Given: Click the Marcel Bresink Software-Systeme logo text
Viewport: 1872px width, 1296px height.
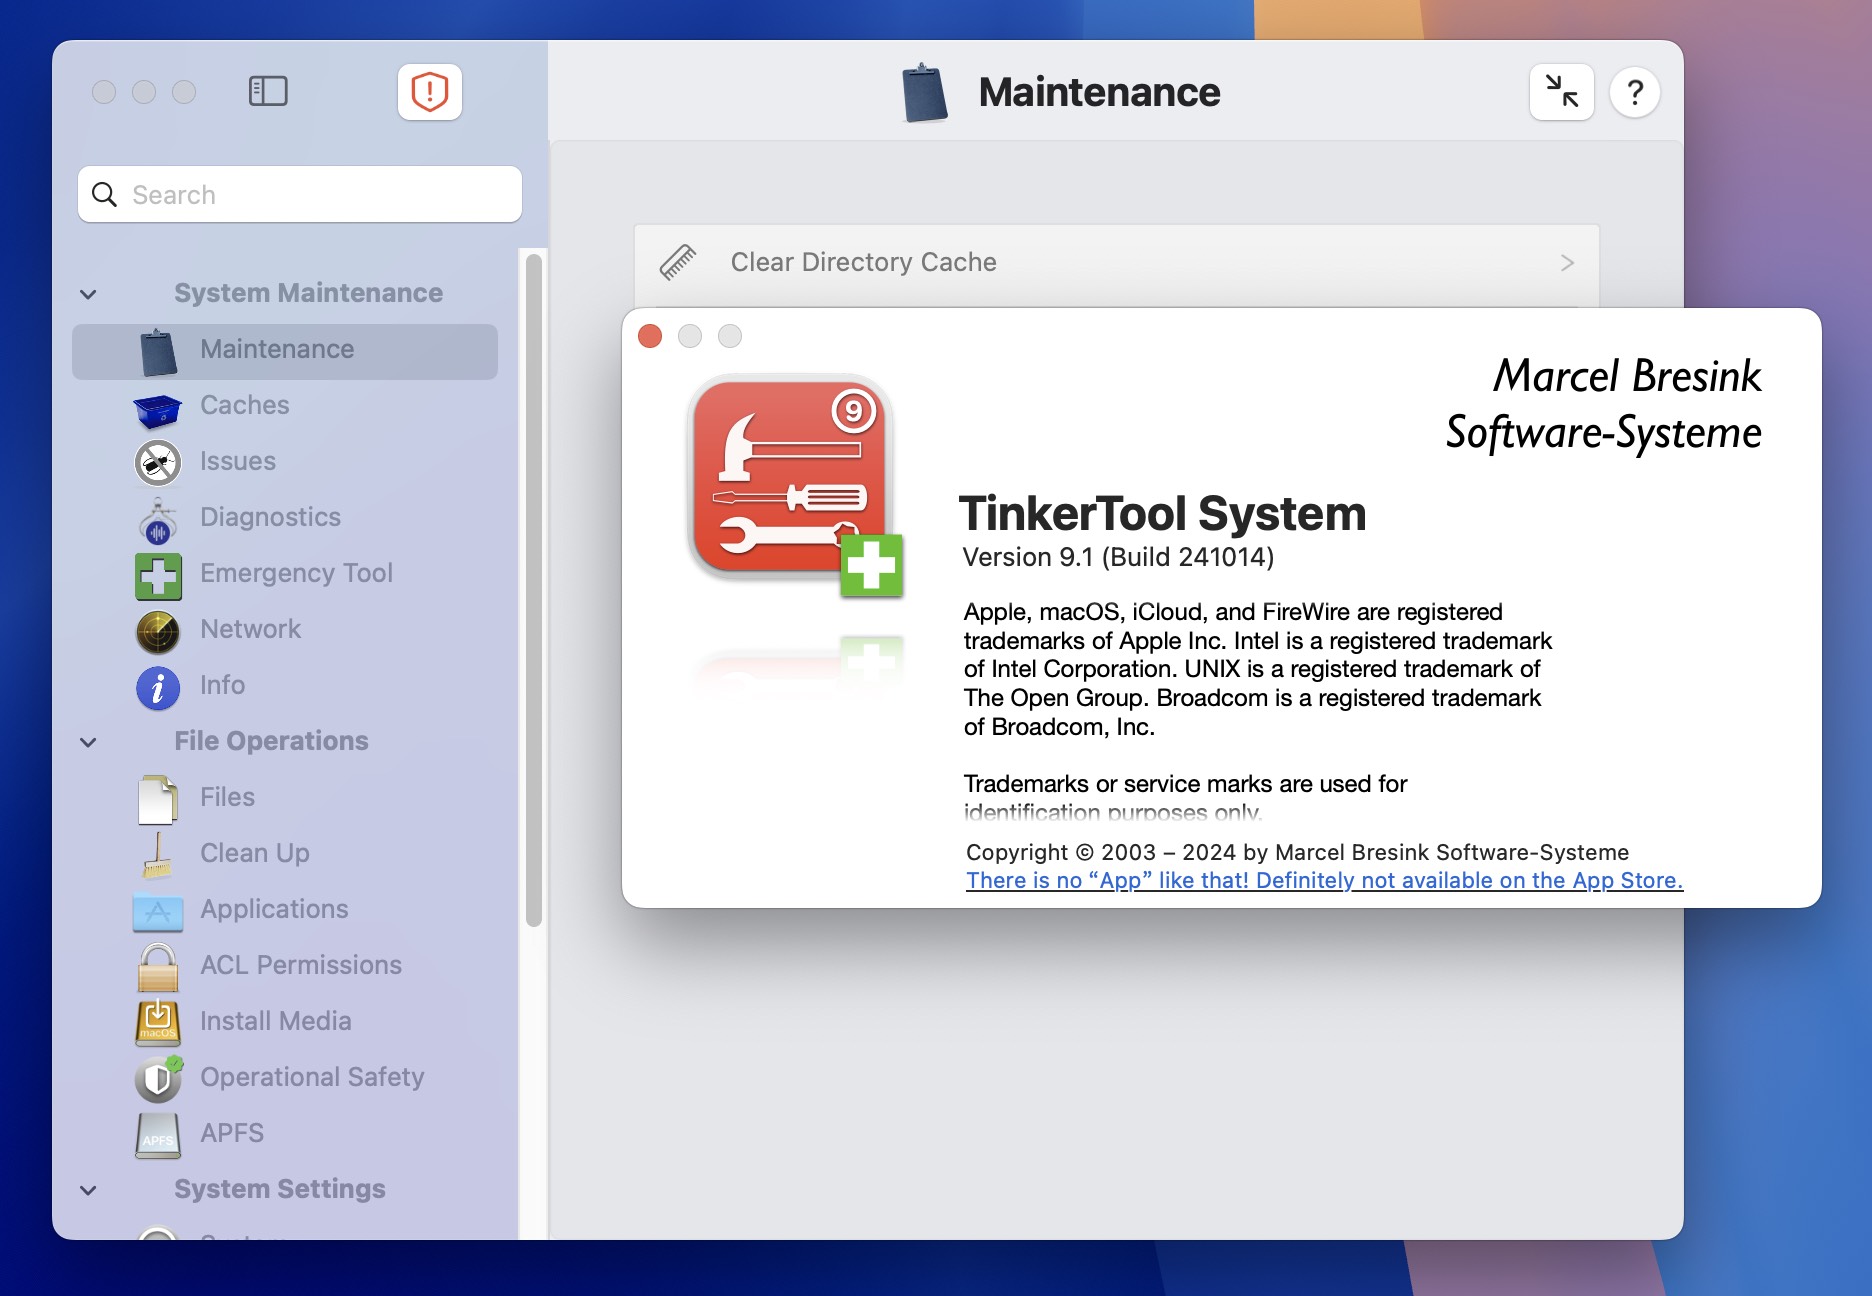Looking at the screenshot, I should click(1604, 404).
